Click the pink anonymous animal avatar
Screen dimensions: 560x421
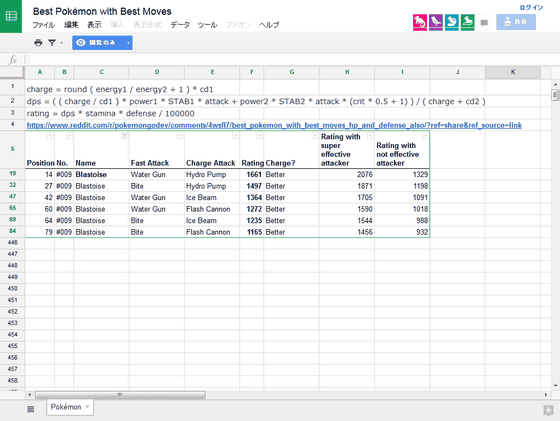click(x=420, y=22)
